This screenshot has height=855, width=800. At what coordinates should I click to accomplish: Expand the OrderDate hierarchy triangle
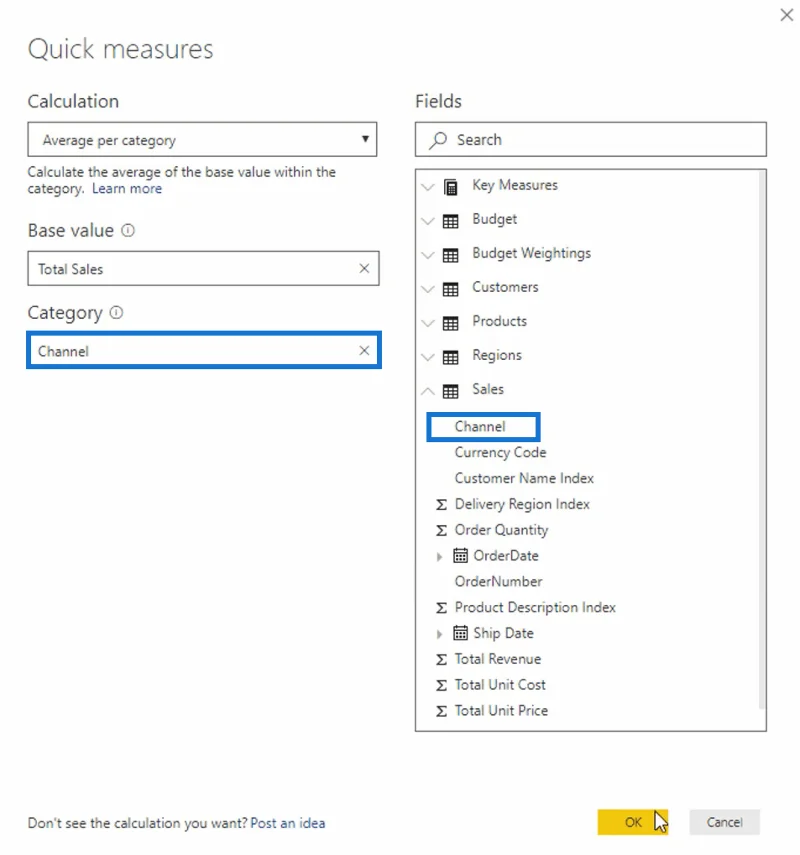coord(440,556)
